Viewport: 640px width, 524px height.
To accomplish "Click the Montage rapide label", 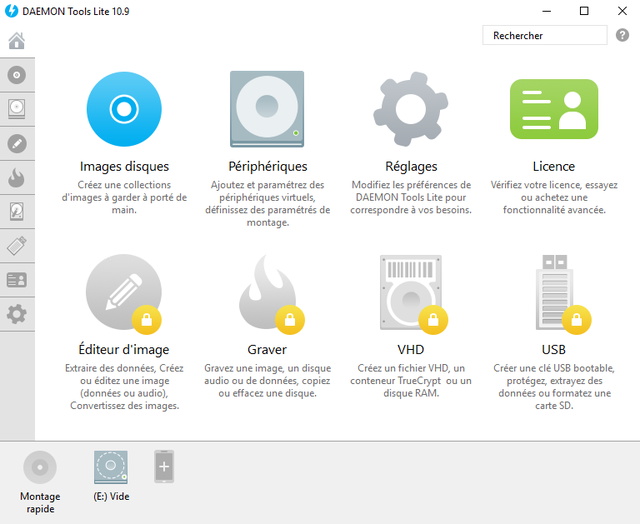I will point(40,503).
